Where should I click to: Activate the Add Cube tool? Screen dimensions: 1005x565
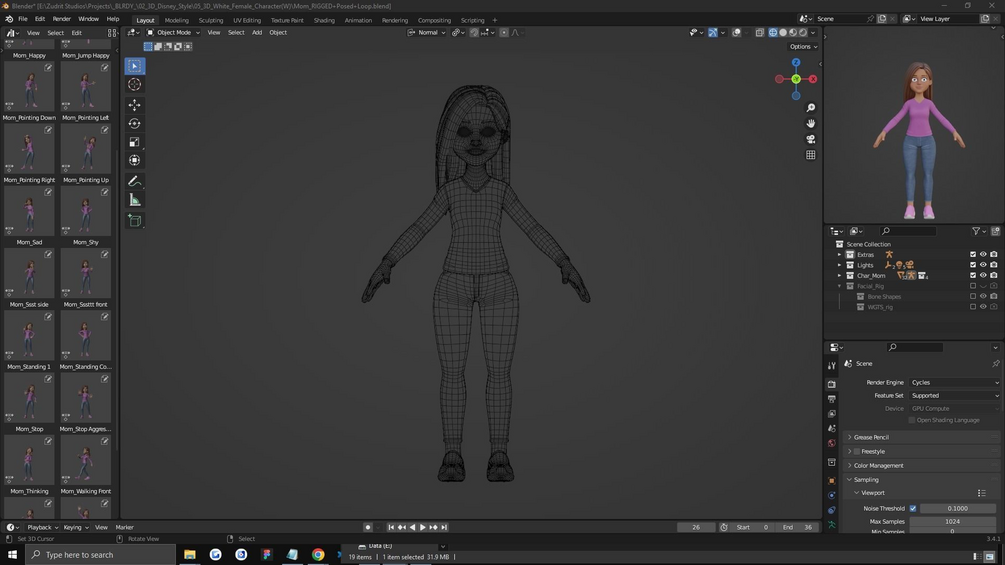(135, 221)
